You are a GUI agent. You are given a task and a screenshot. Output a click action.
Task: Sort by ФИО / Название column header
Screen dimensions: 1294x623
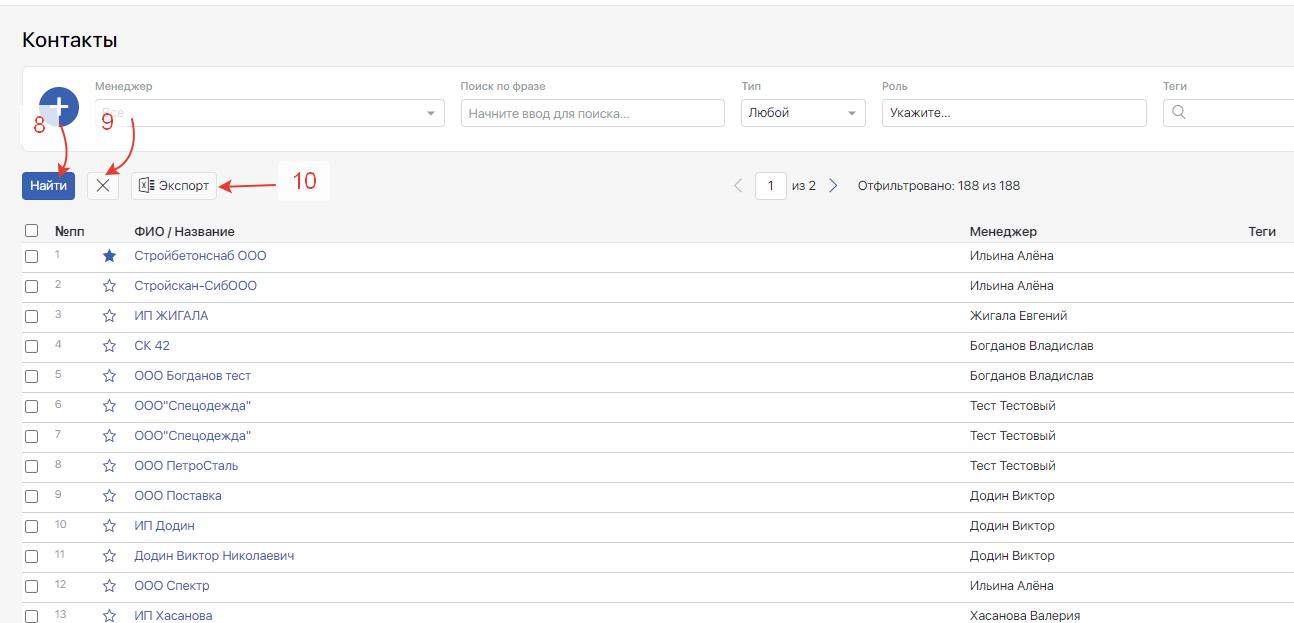pos(184,232)
